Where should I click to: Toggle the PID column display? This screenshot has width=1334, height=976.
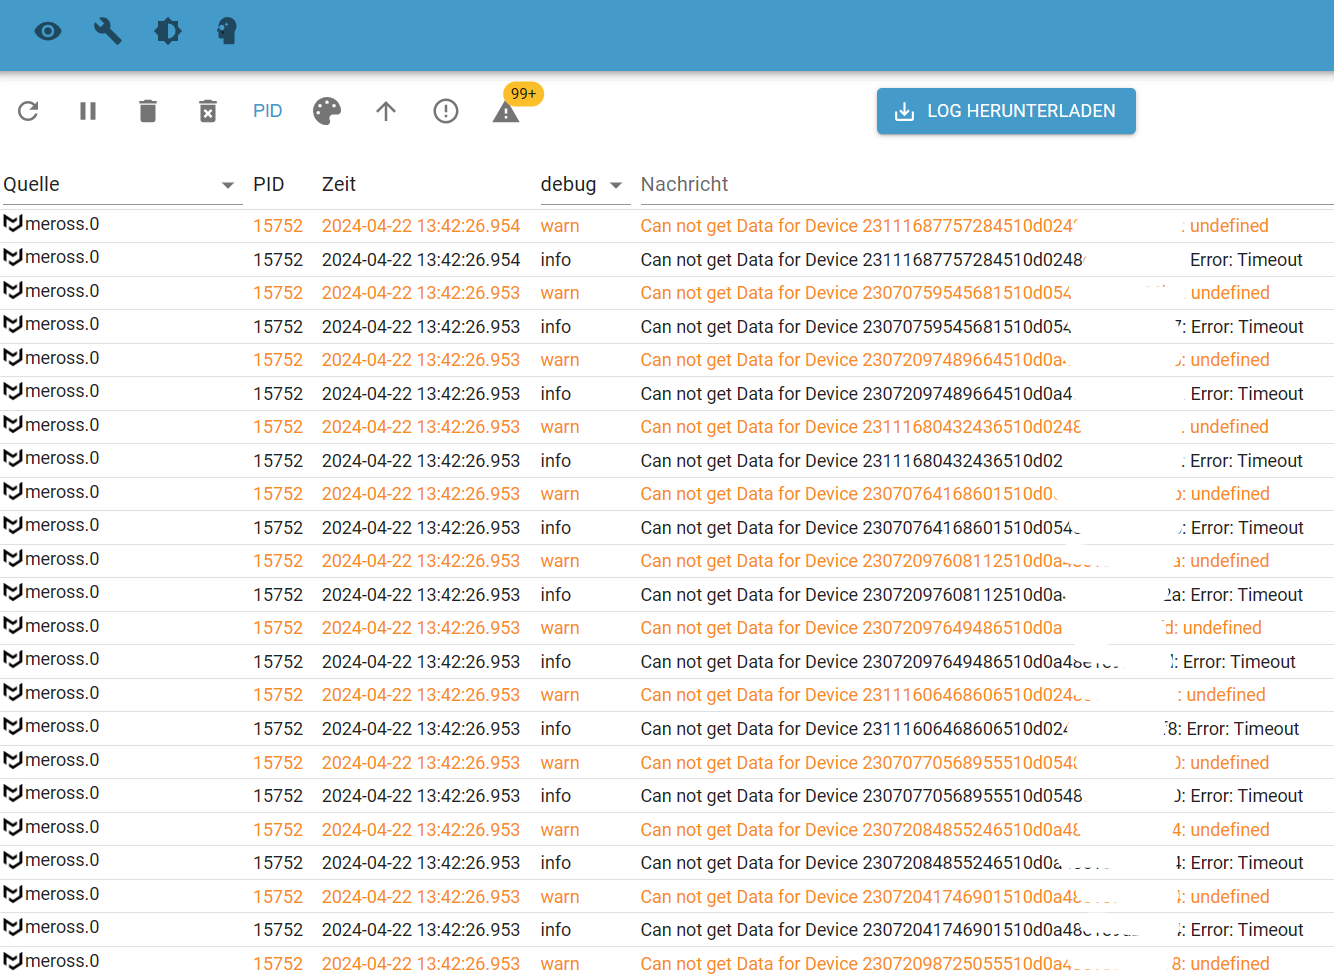click(268, 111)
